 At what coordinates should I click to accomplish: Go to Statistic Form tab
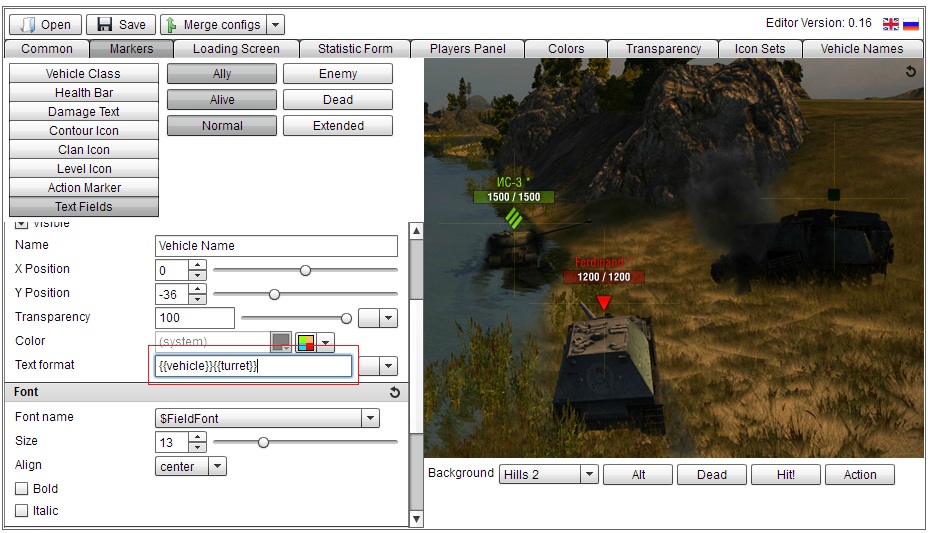click(355, 49)
